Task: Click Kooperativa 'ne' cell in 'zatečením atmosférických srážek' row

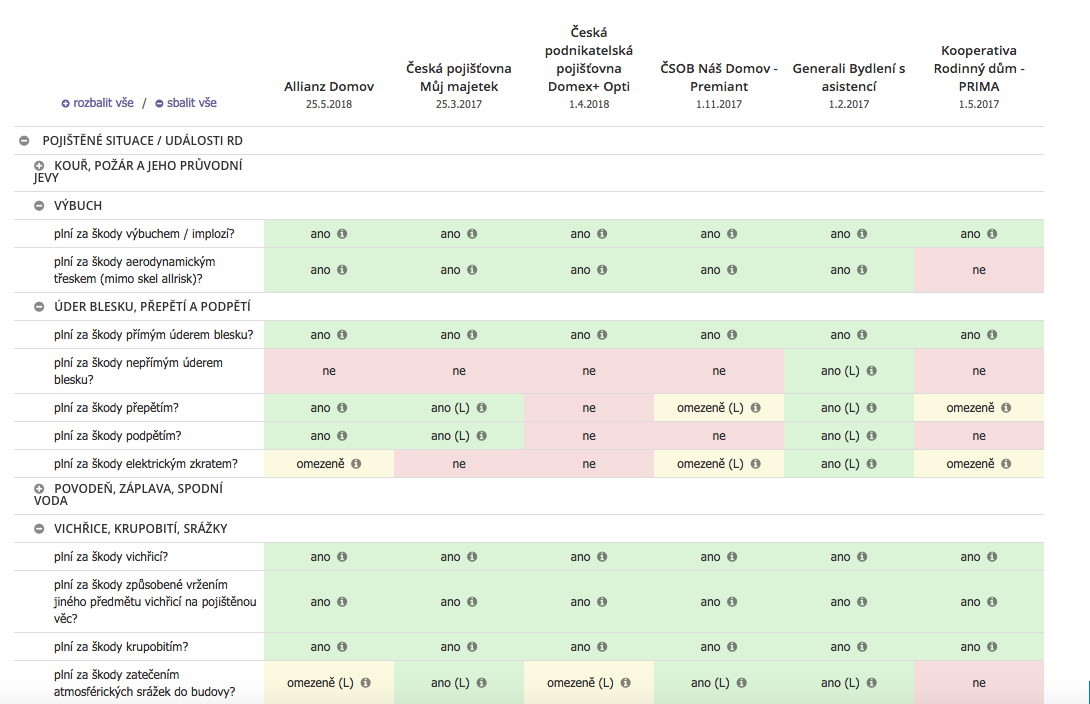Action: coord(979,682)
